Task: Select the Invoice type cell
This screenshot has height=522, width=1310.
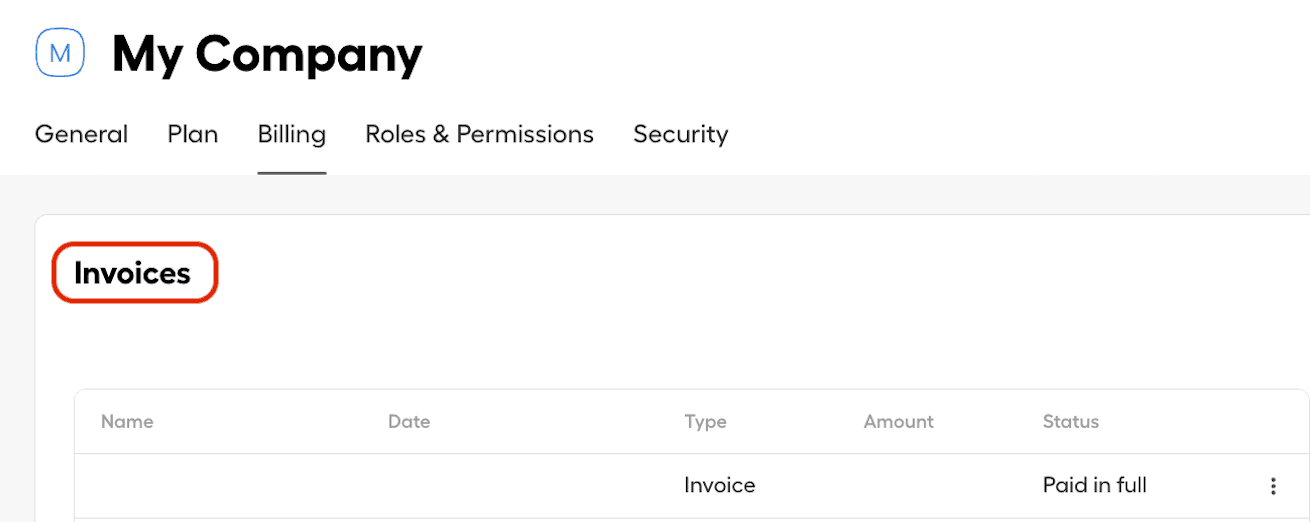Action: [x=719, y=486]
